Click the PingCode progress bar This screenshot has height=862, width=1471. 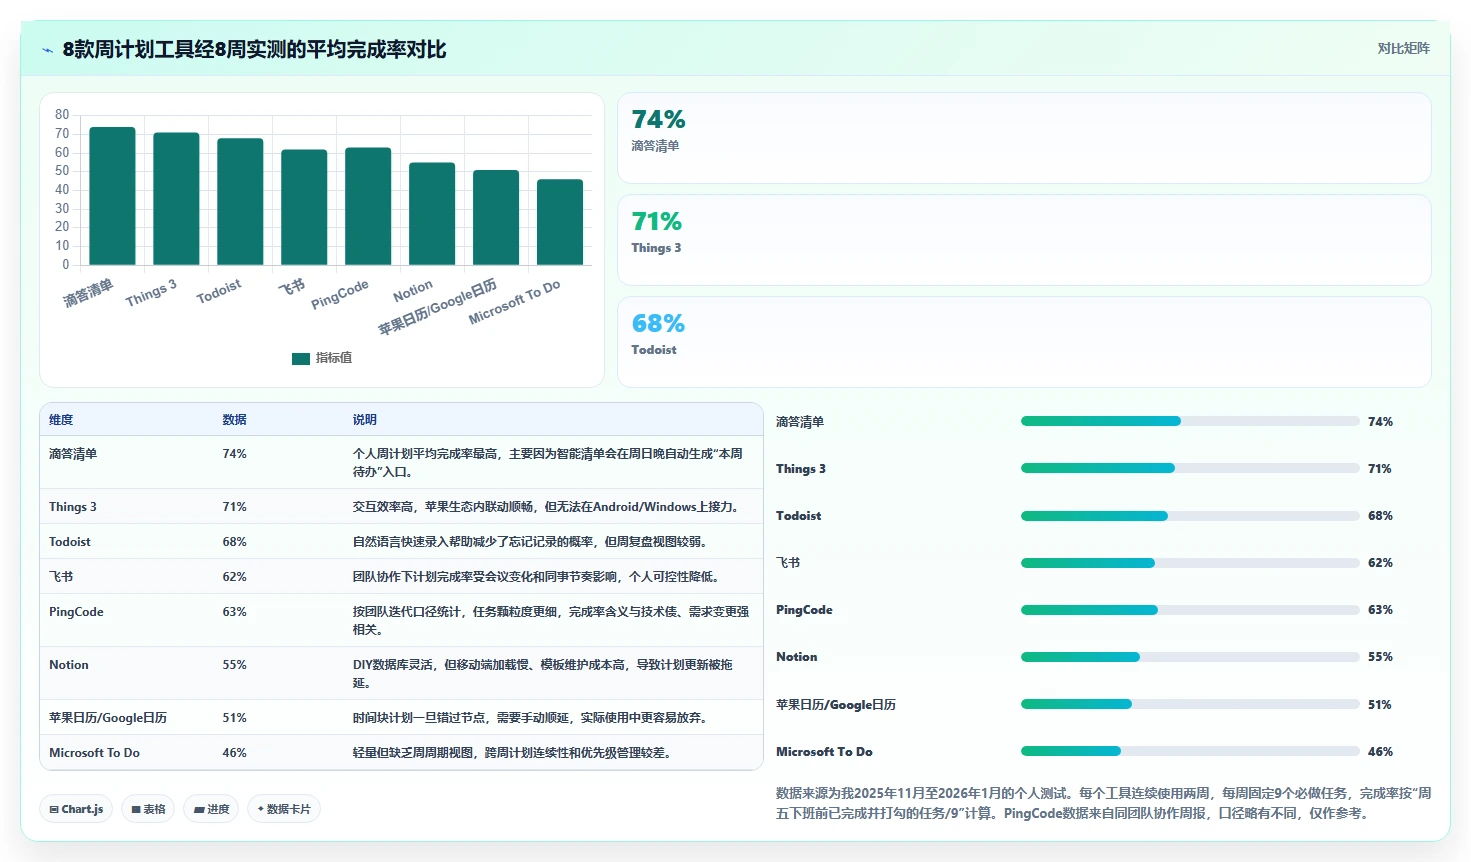point(1190,610)
